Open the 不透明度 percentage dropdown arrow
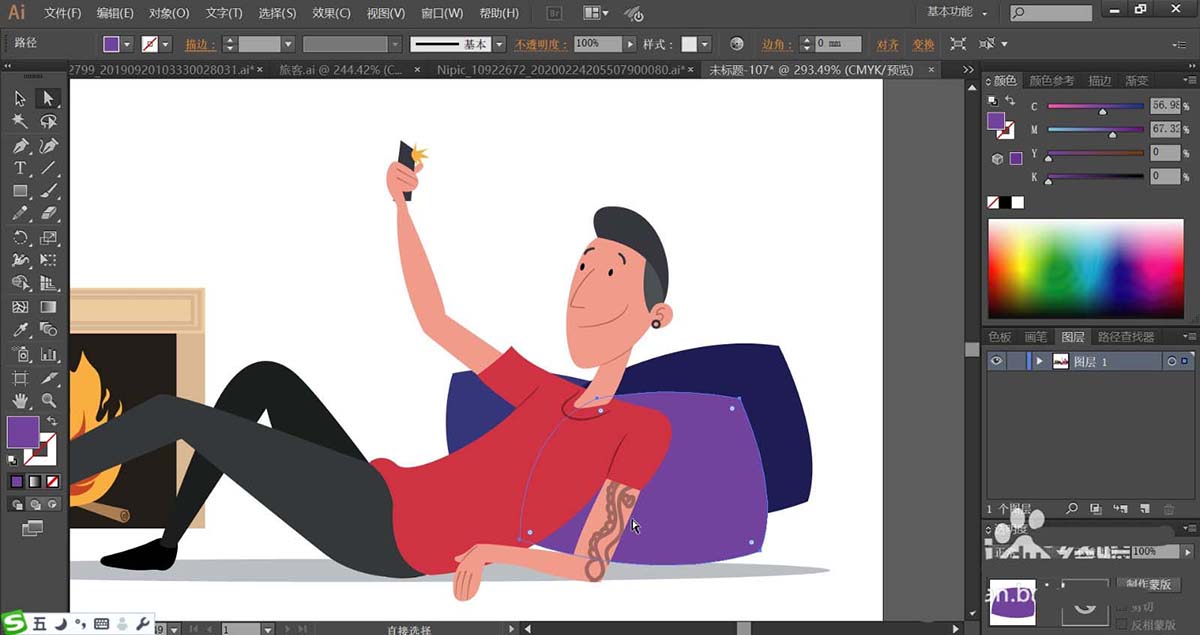1200x635 pixels. [629, 45]
